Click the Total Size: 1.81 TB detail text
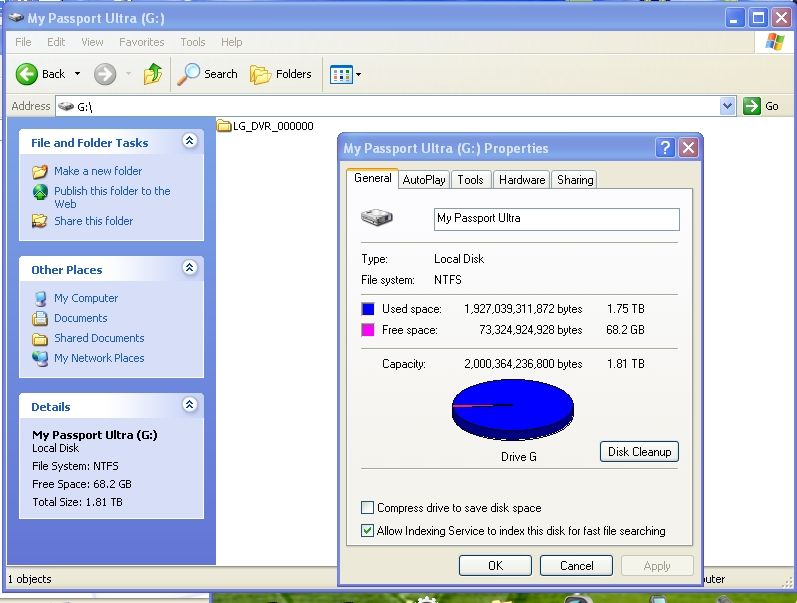Viewport: 797px width, 603px height. tap(77, 502)
